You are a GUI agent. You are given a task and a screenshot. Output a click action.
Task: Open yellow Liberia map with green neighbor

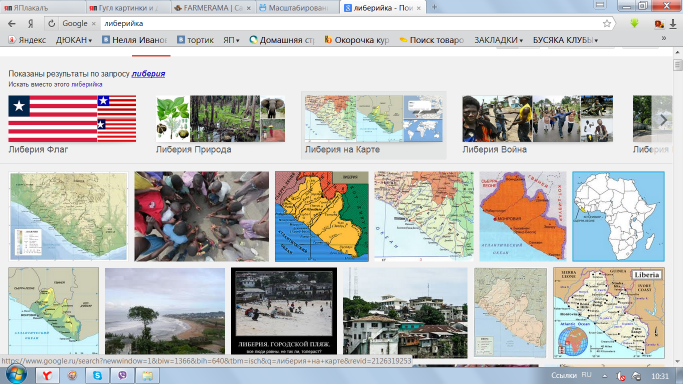tap(322, 216)
